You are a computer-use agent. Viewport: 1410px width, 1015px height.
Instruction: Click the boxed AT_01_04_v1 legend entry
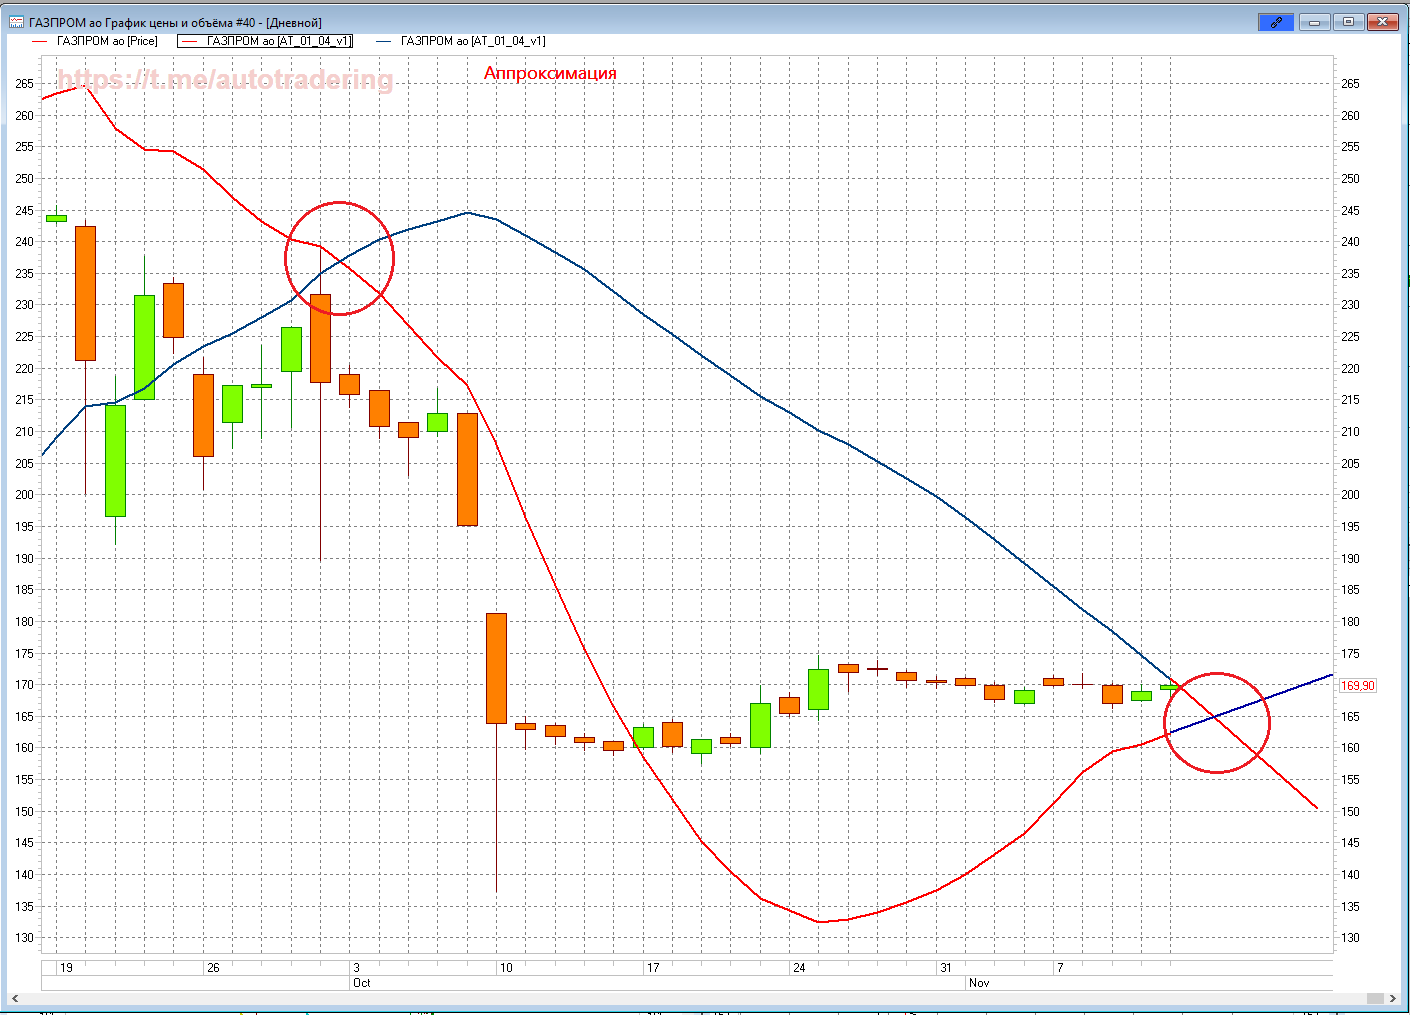click(x=265, y=41)
